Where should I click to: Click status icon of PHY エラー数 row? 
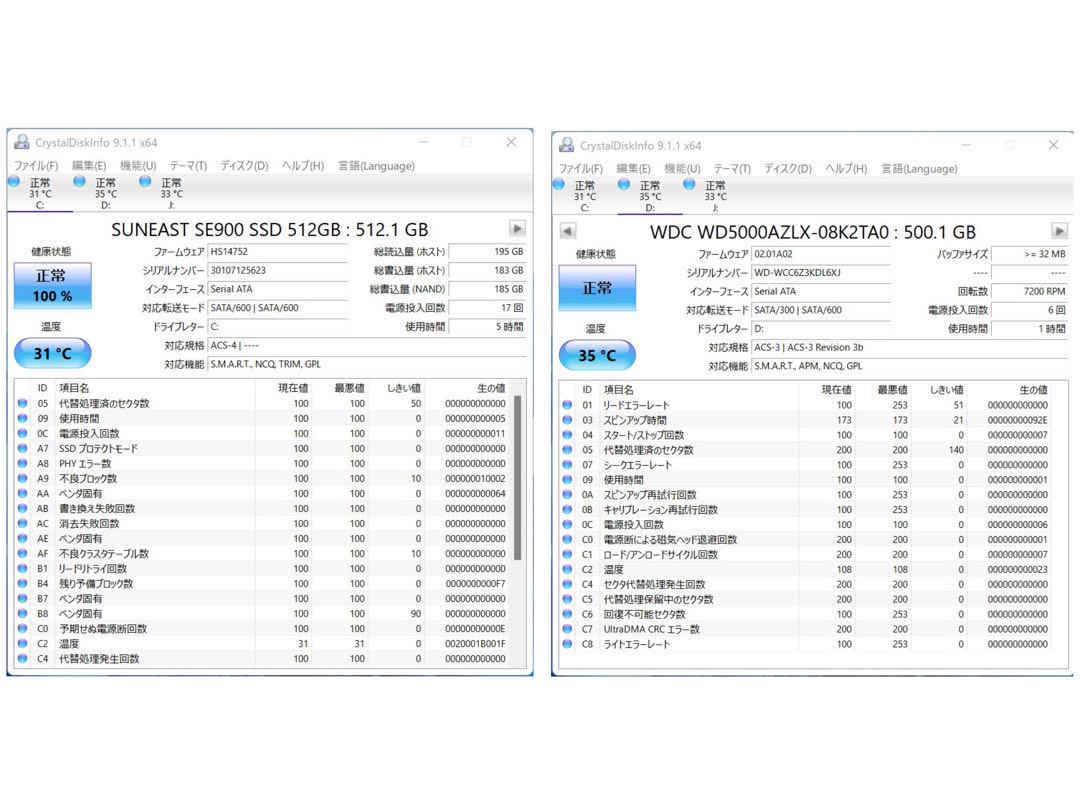(23, 464)
